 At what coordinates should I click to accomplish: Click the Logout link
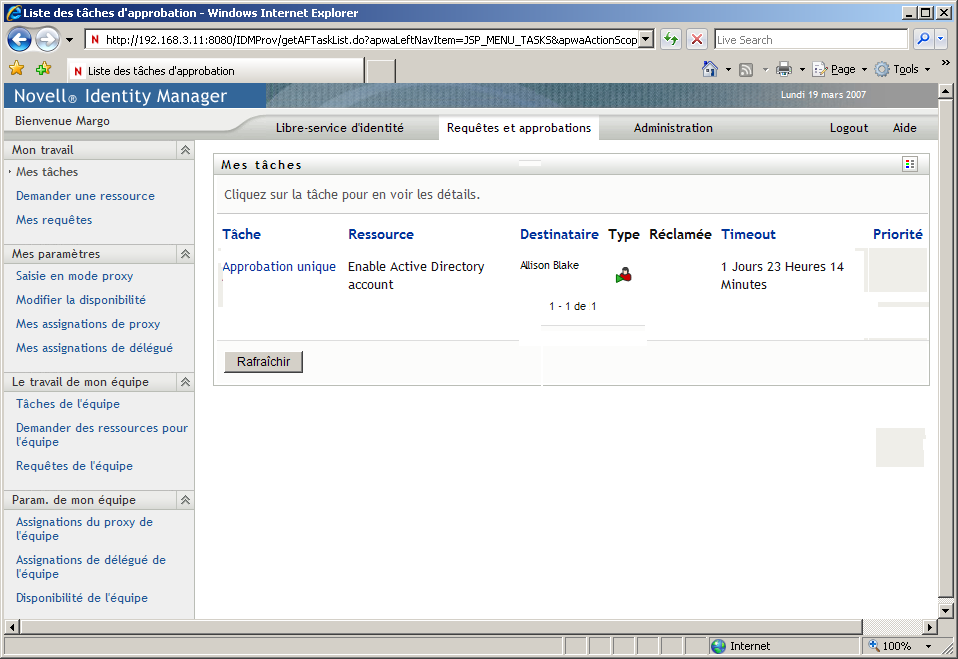pos(849,128)
